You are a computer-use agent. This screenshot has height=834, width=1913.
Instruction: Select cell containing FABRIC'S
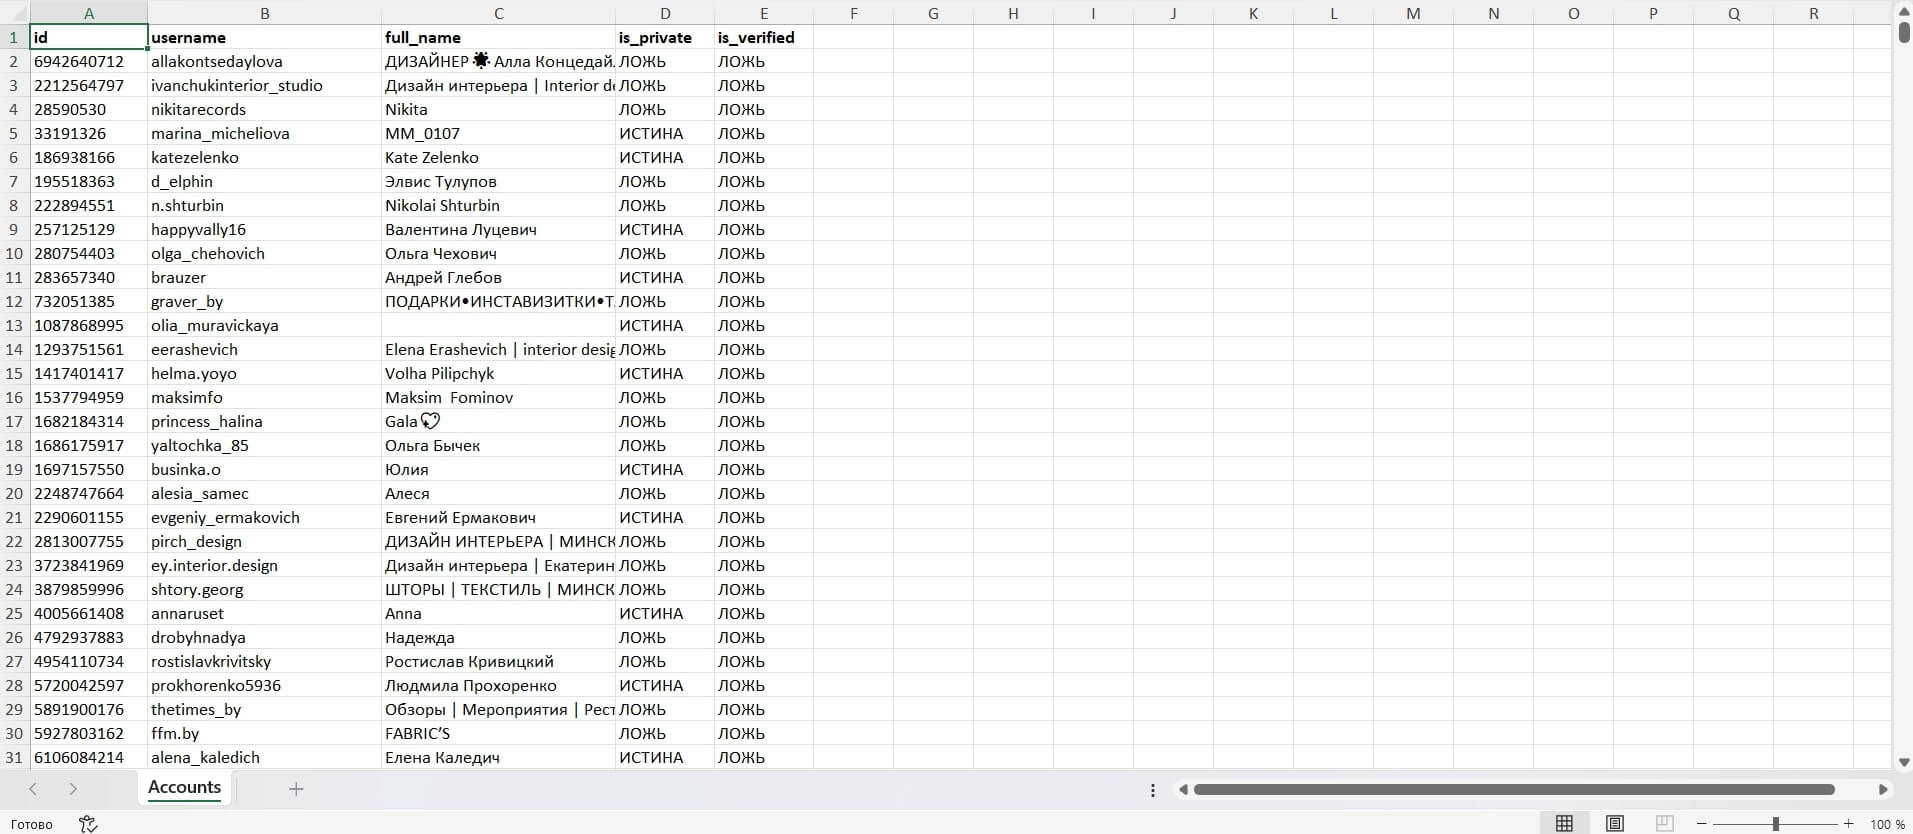coord(498,733)
